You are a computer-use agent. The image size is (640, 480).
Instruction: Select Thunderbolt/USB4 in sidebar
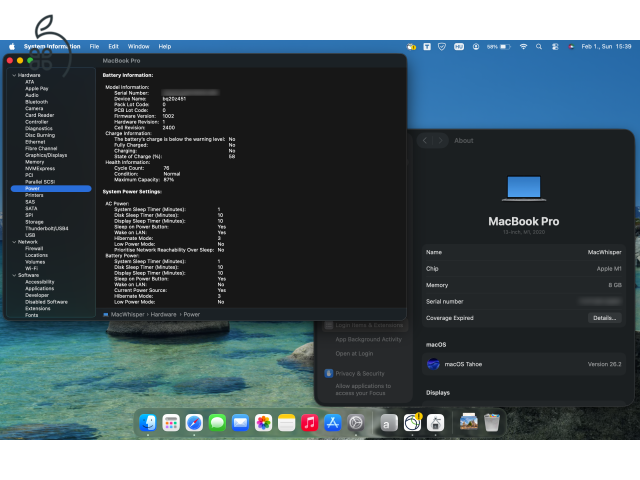[47, 229]
